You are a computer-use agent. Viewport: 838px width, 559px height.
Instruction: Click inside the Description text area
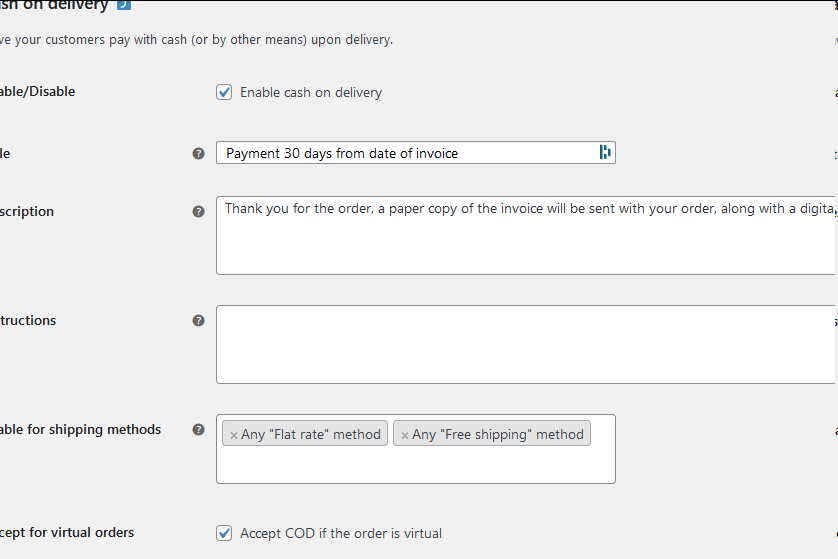[525, 245]
